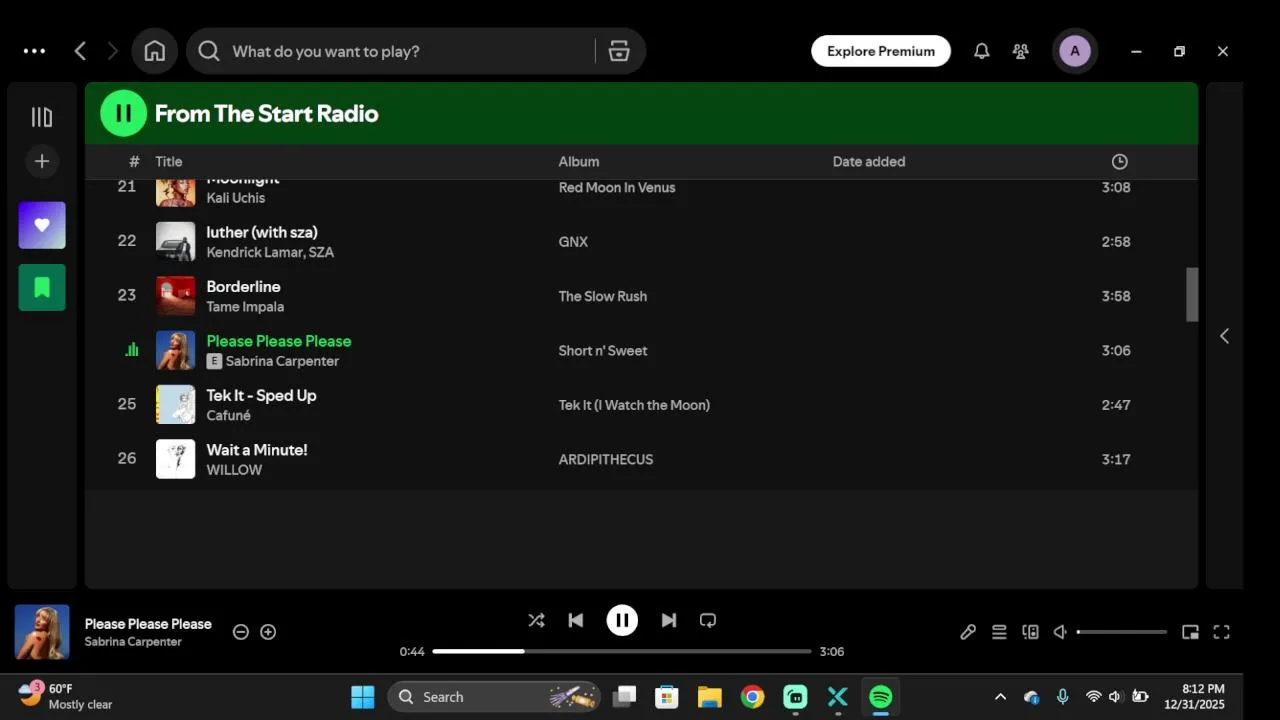
Task: Click now playing album art thumbnail
Action: (42, 632)
